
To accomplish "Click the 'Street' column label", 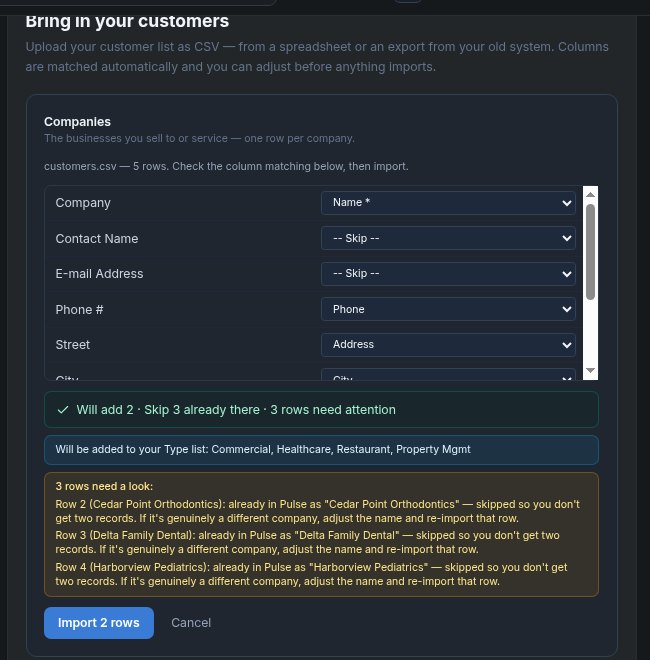I will point(72,345).
